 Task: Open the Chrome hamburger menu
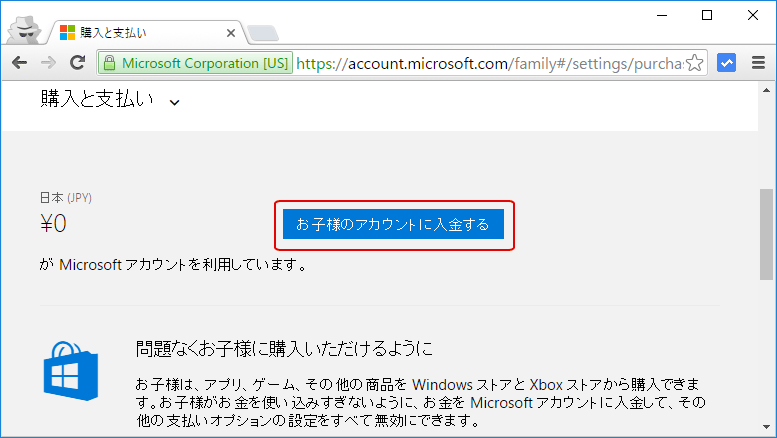click(758, 63)
